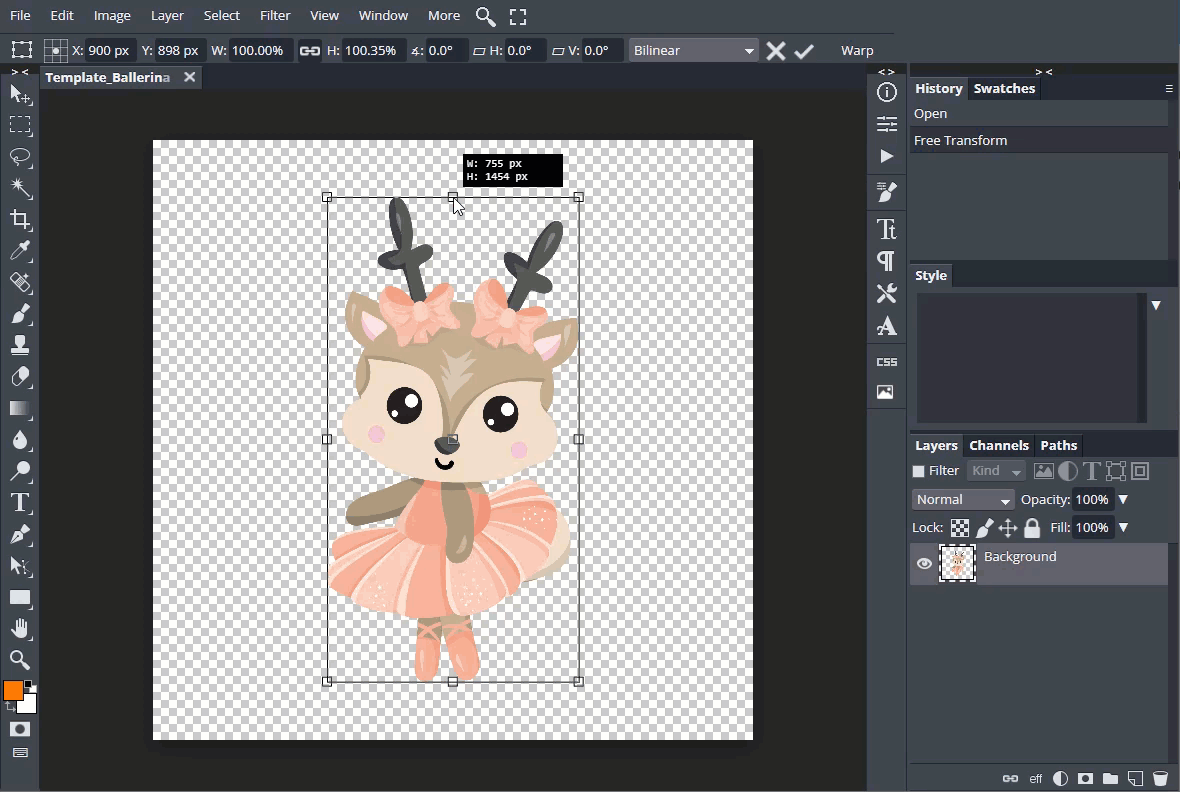This screenshot has height=792, width=1180.
Task: Open the Normal blend mode dropdown
Action: coord(963,500)
